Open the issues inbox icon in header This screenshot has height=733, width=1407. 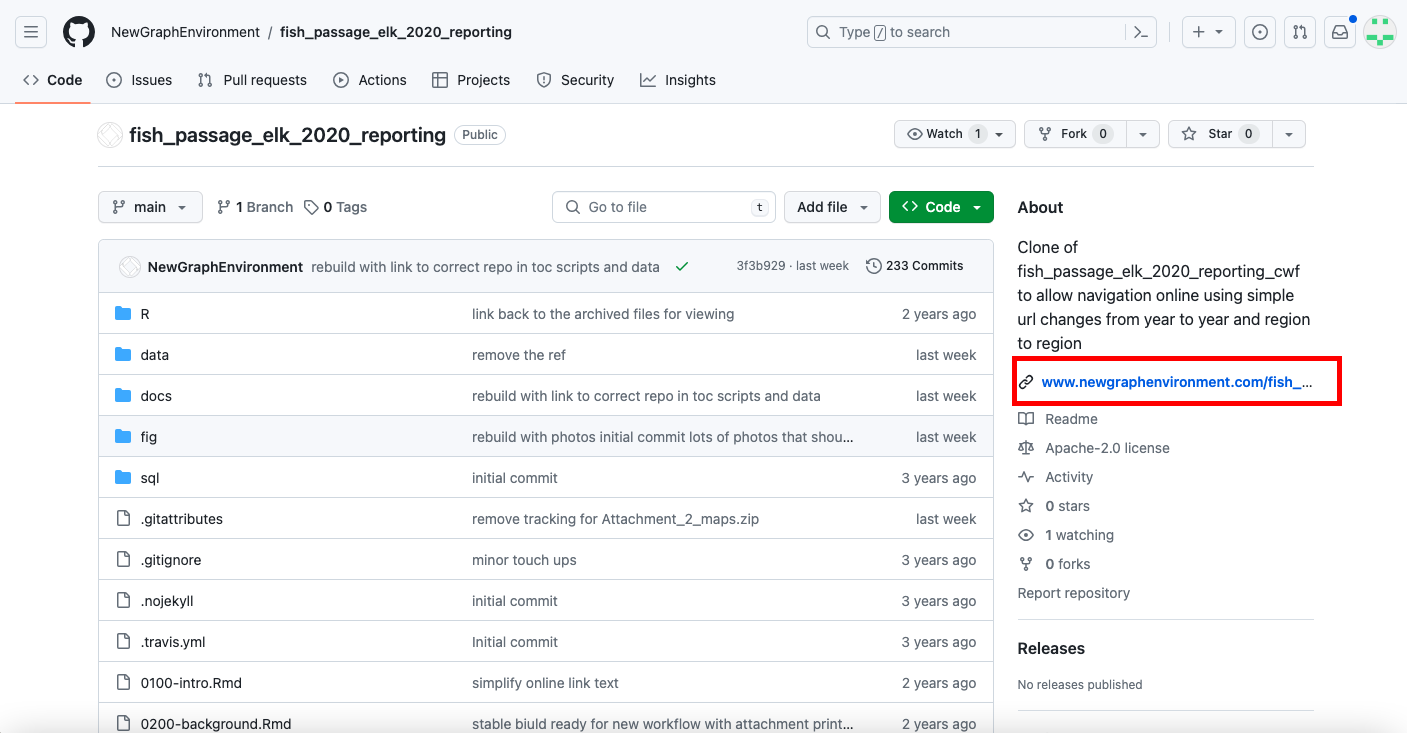(x=1260, y=32)
